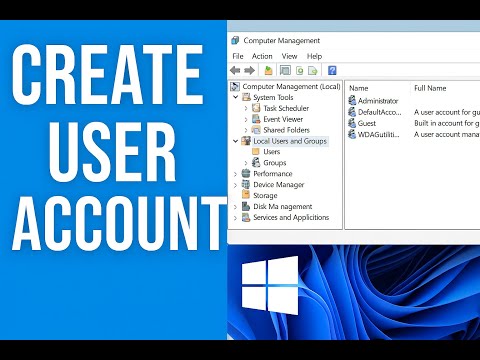Open the Action menu
This screenshot has height=360, width=480.
pos(262,56)
